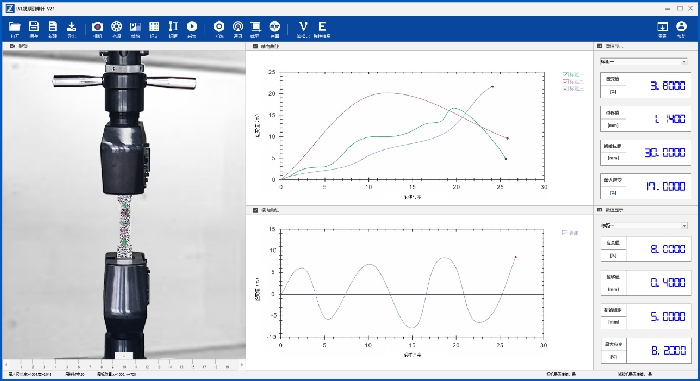700x381 pixels.
Task: Toggle the green series legend checkbox
Action: click(x=566, y=75)
